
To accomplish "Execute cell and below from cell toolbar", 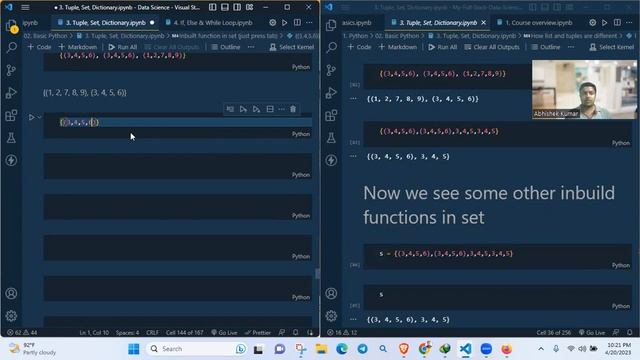I will 256,109.
